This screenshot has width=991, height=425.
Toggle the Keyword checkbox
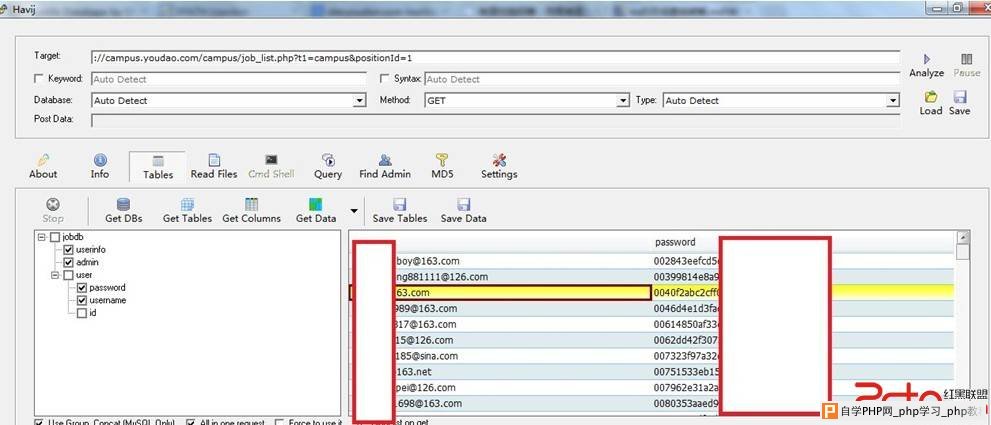[x=38, y=79]
